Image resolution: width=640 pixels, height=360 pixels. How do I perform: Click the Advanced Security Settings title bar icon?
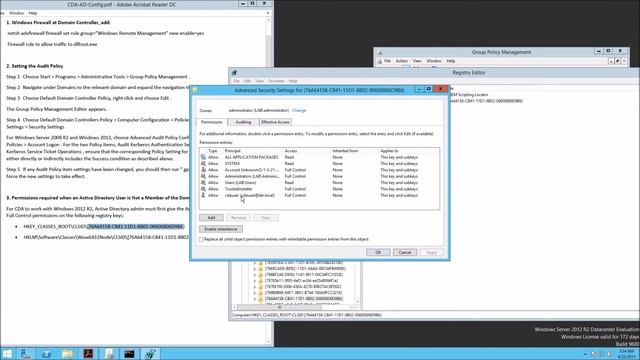pos(195,90)
